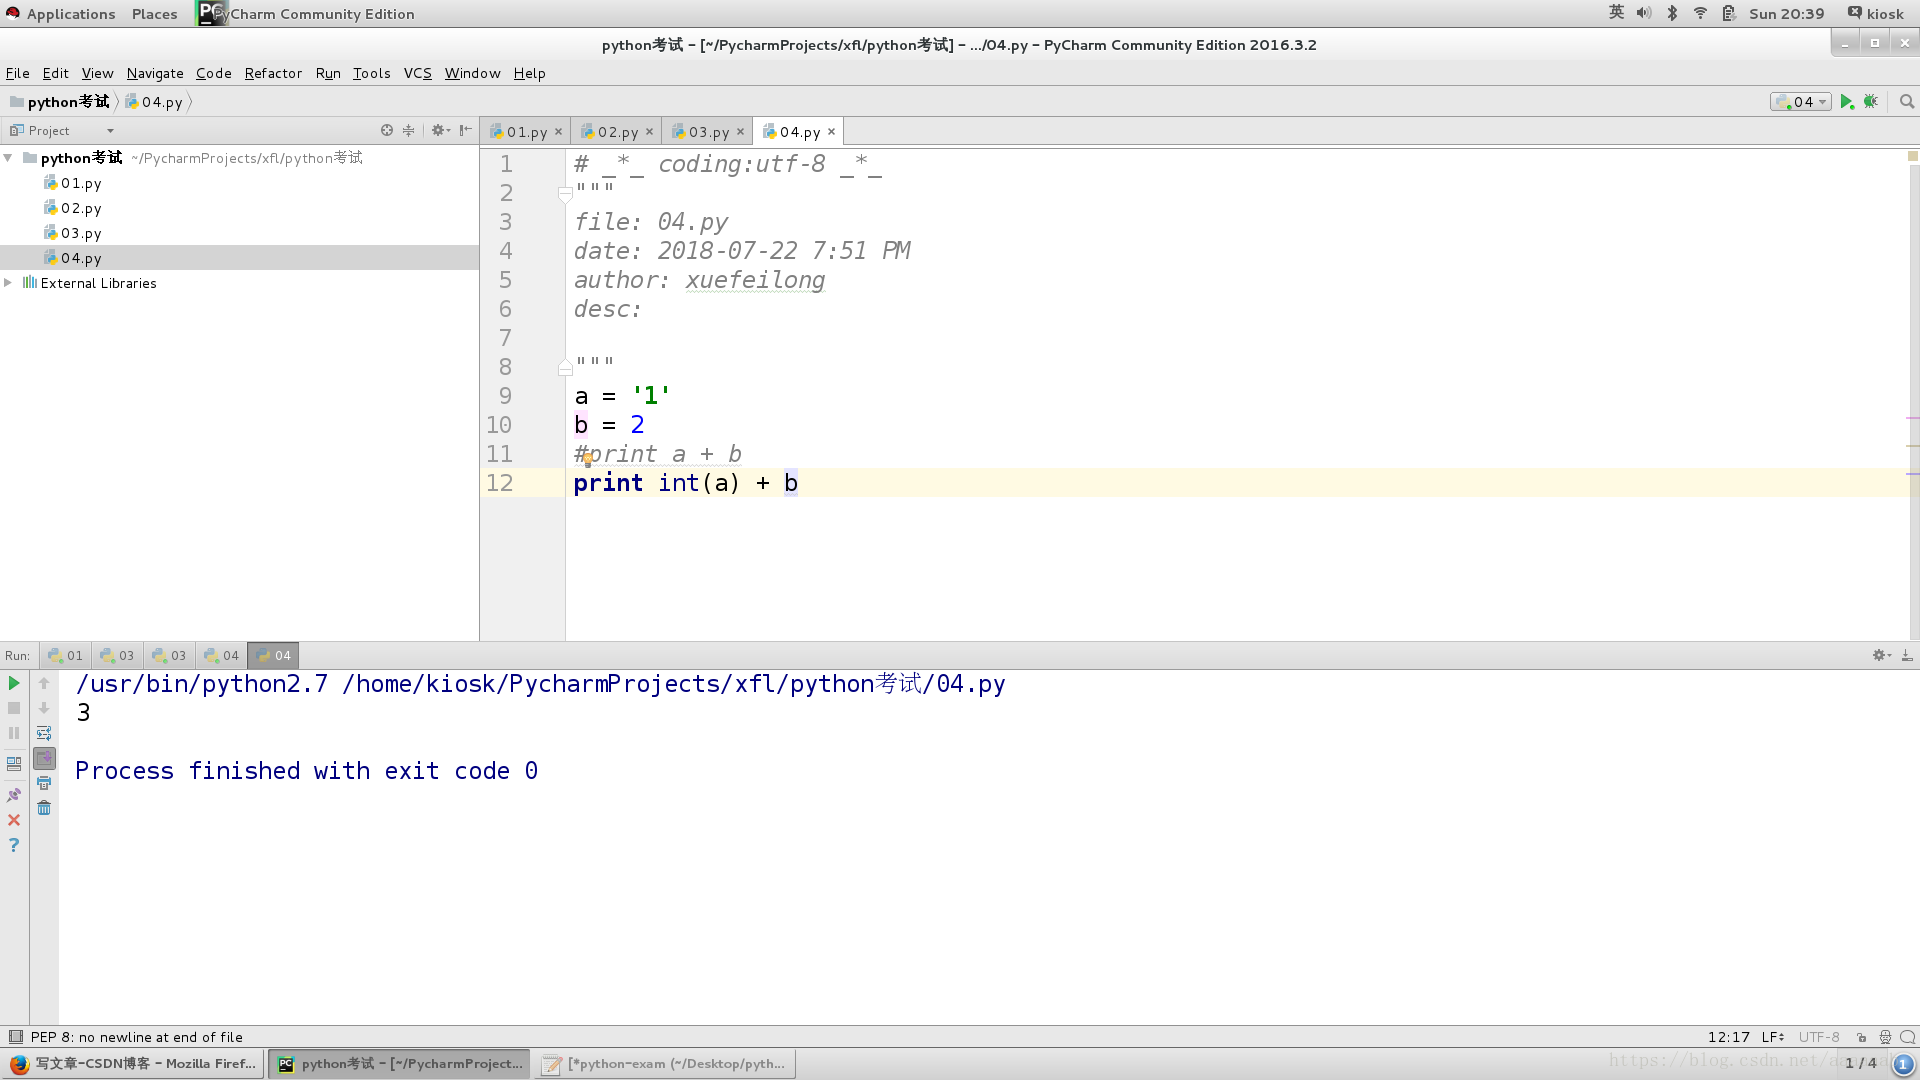Click on 02.py in project tree
The image size is (1920, 1080).
[x=80, y=208]
